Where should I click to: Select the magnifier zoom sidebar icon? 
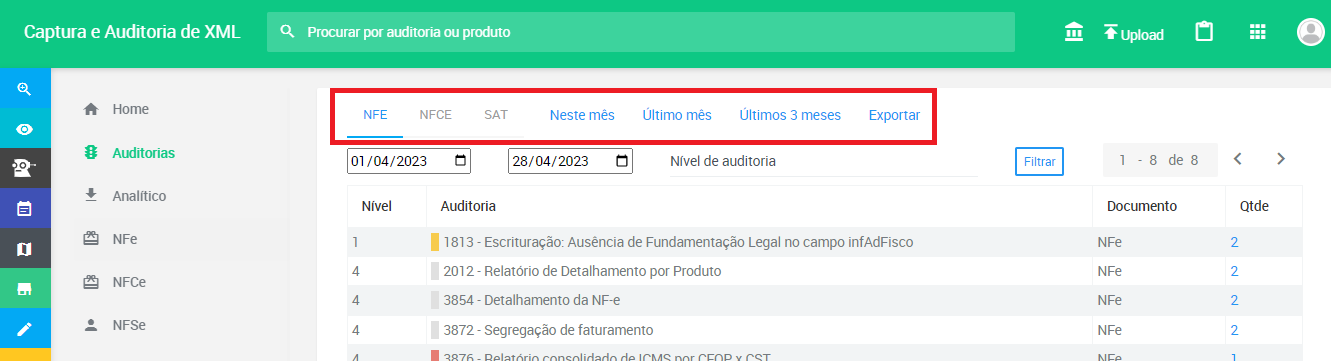[x=25, y=89]
